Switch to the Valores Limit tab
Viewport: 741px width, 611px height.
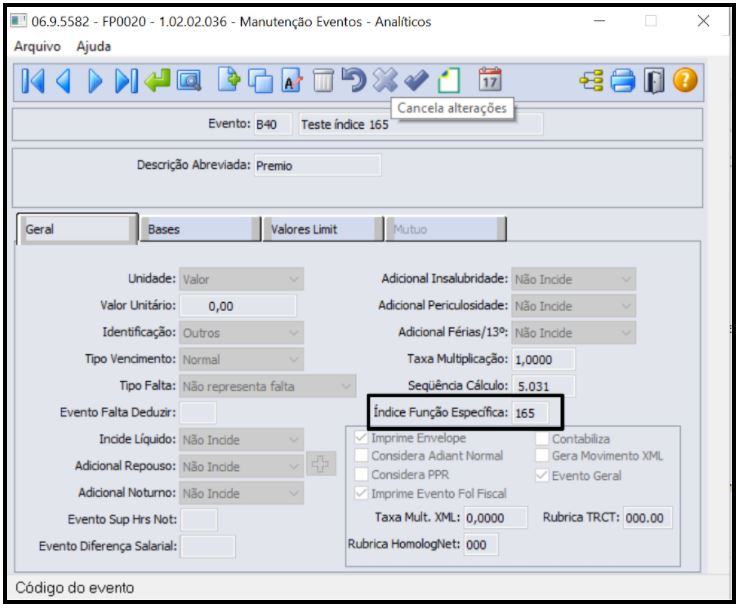click(x=323, y=229)
